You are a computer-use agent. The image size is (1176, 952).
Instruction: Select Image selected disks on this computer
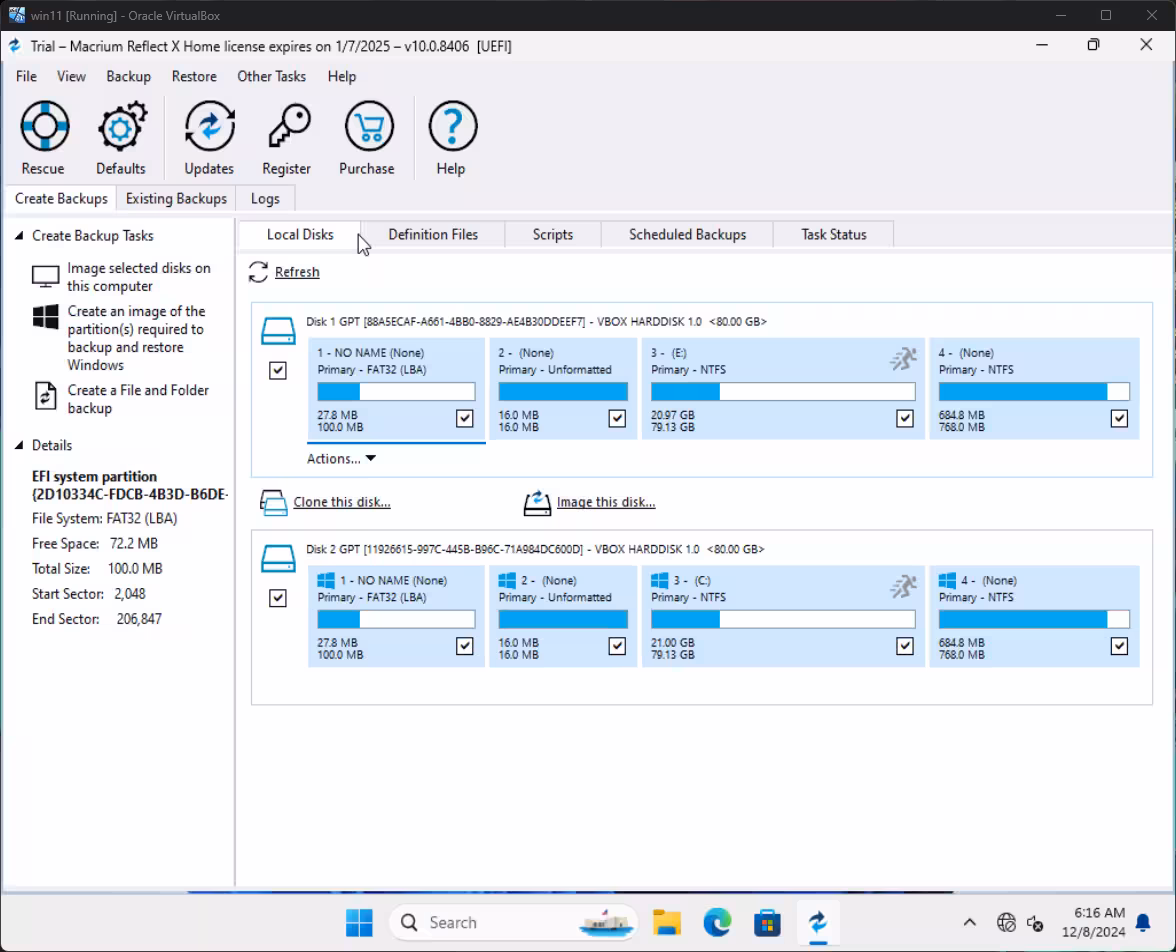139,277
